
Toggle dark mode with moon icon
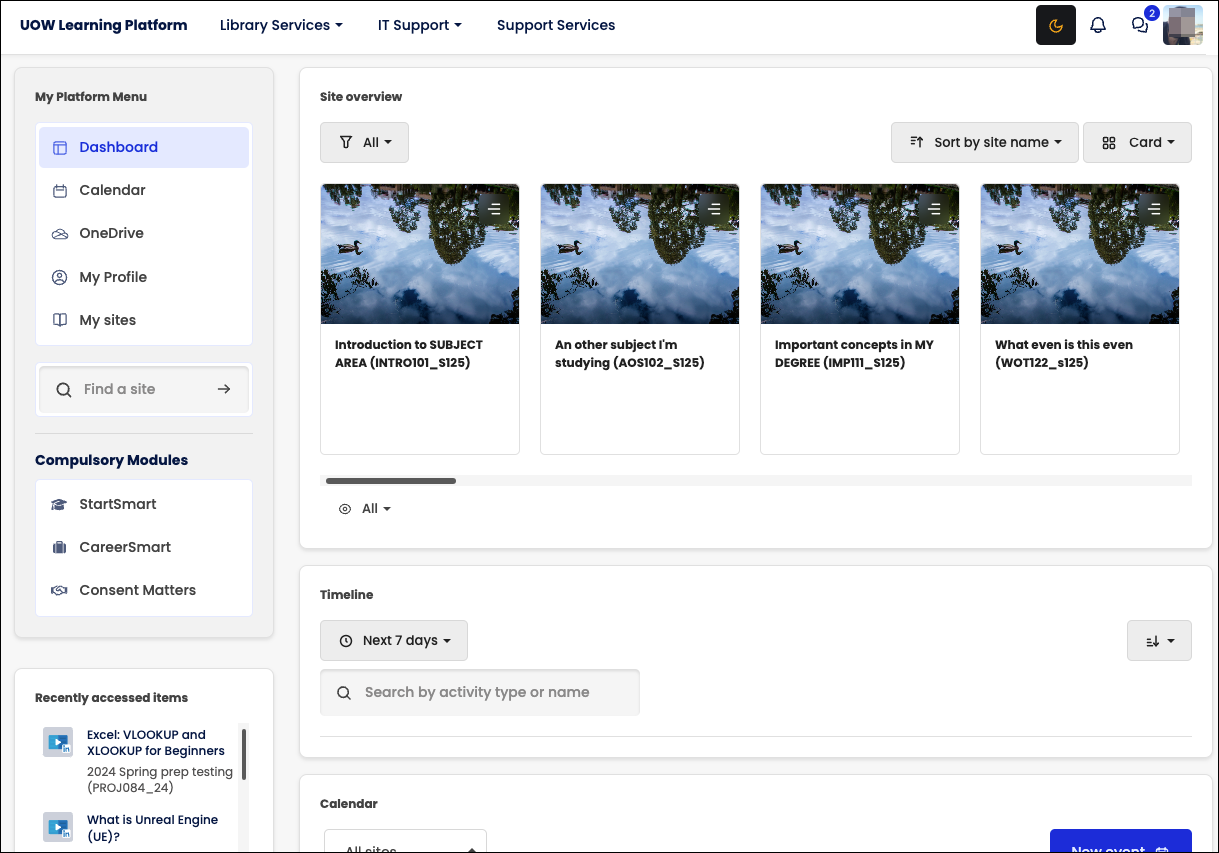(x=1055, y=25)
